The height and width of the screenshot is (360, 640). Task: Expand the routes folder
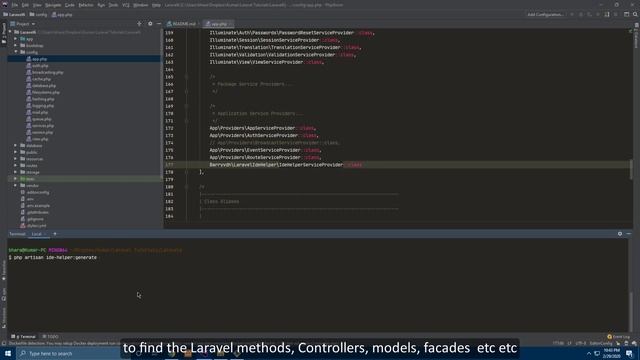point(16,165)
